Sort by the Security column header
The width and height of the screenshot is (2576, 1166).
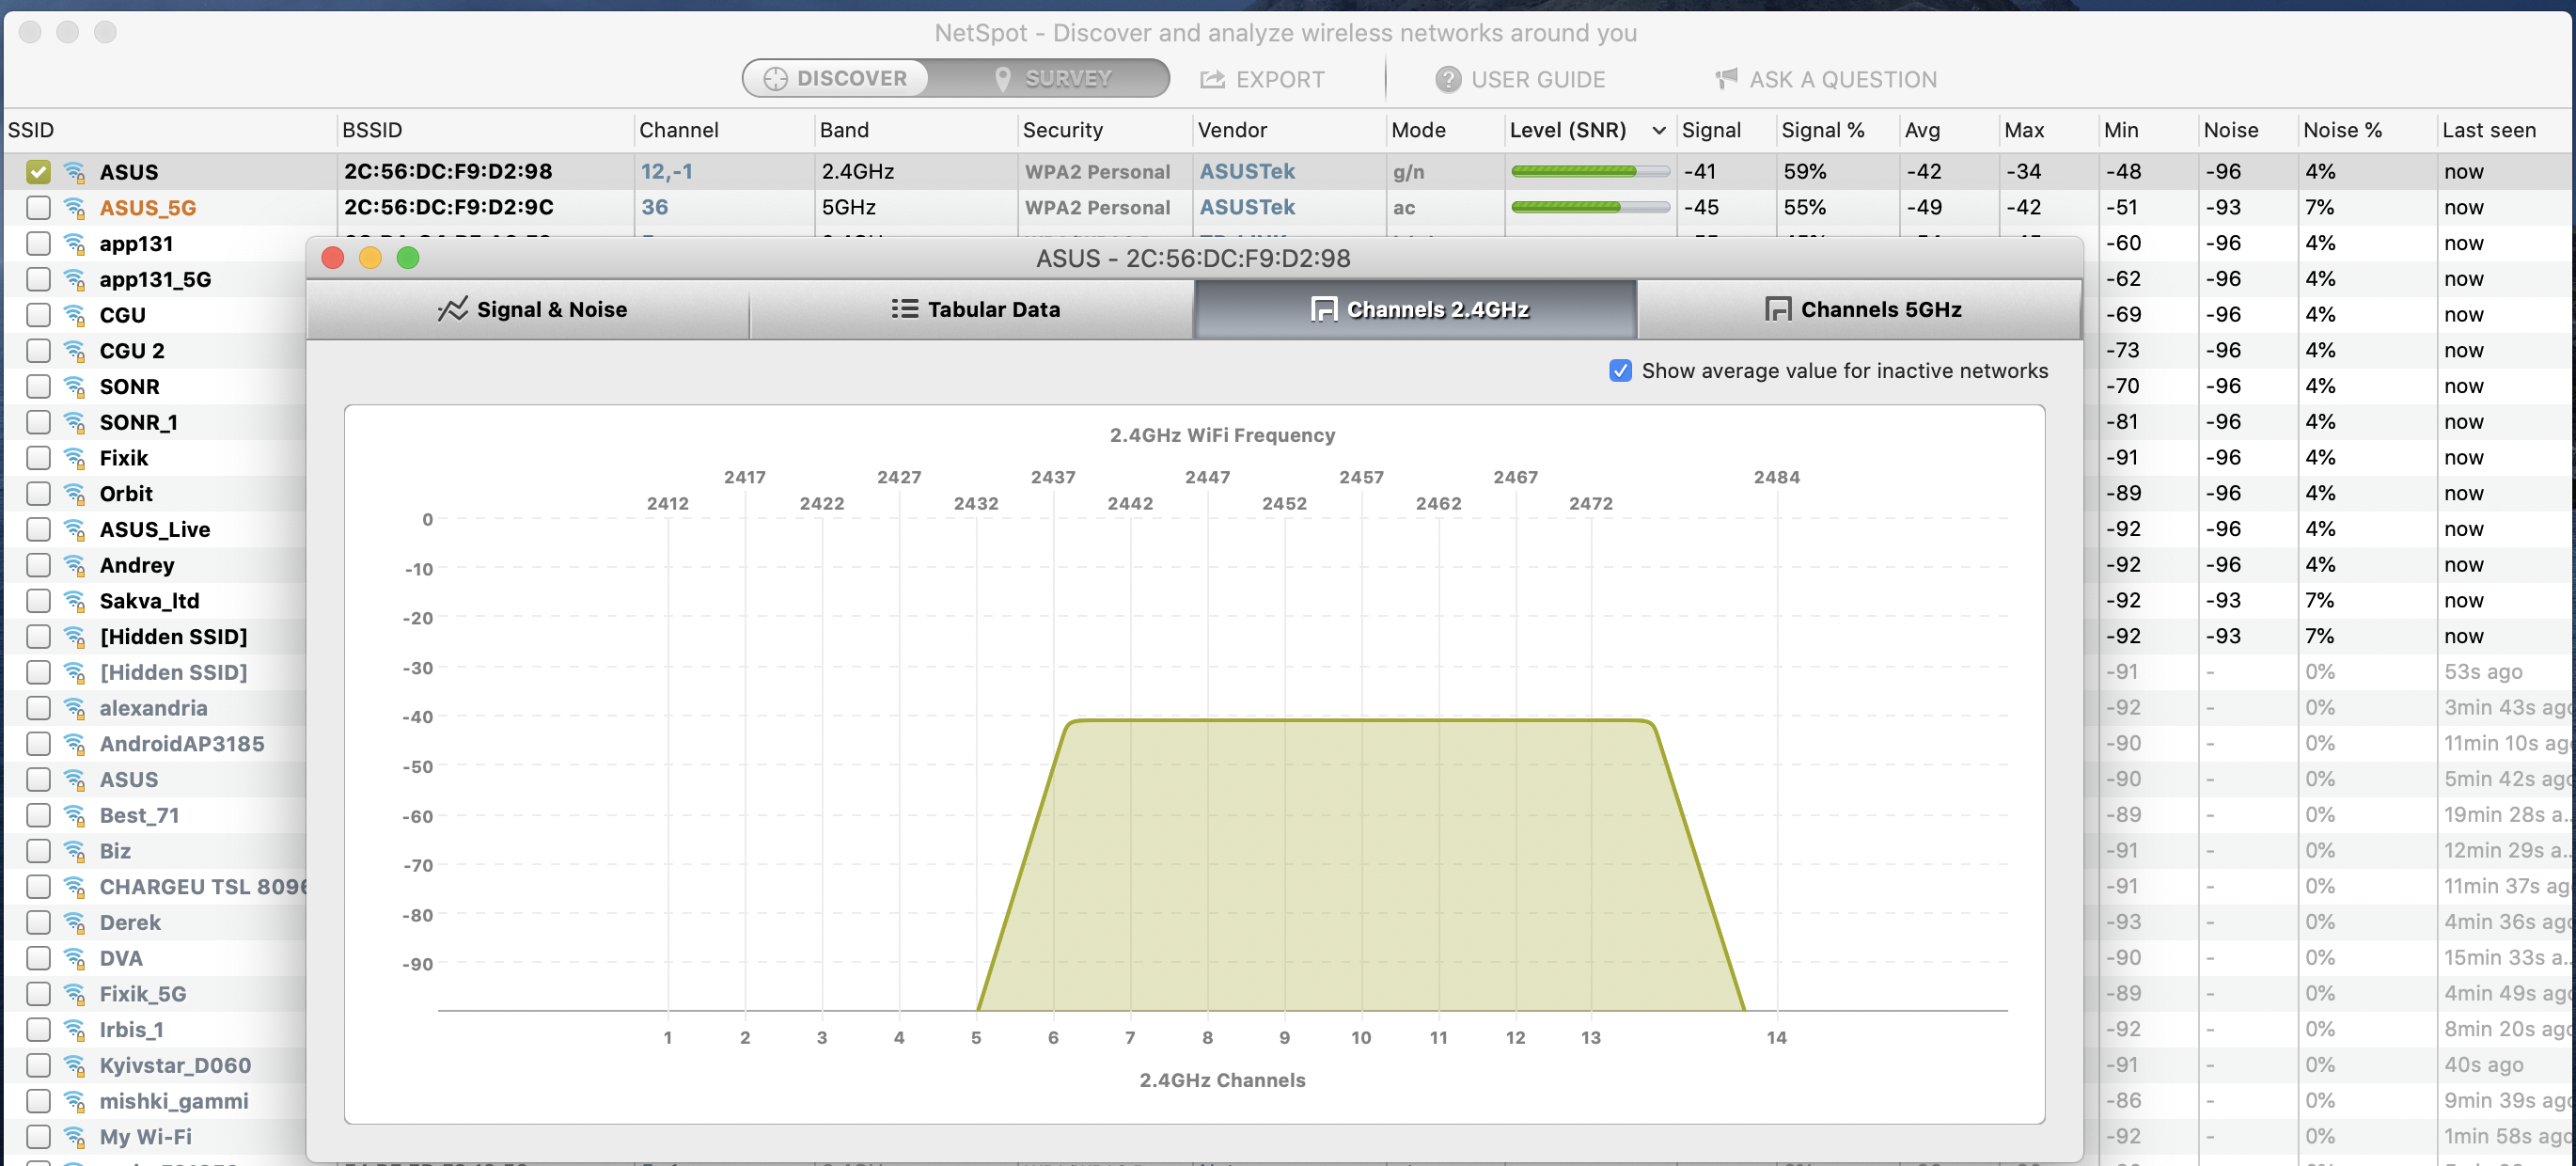click(x=1104, y=130)
